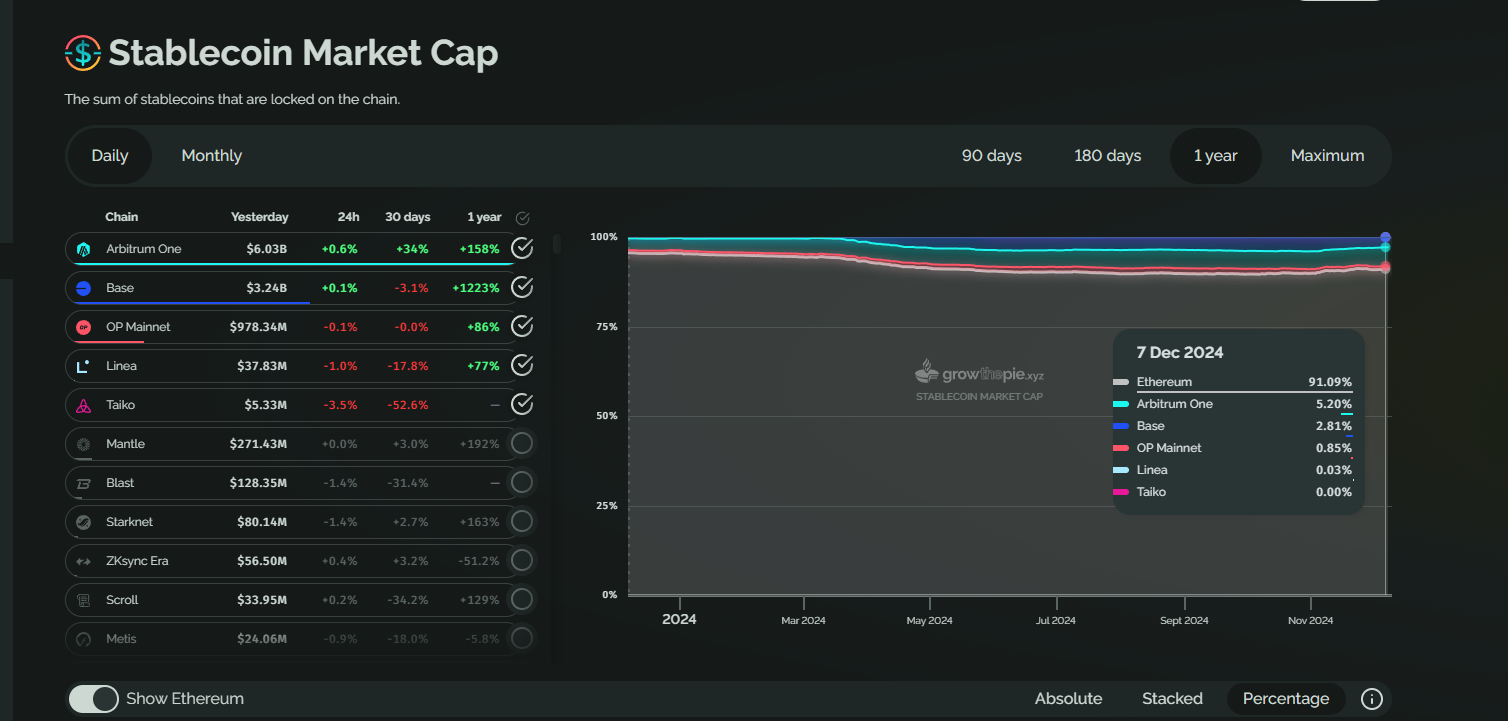The width and height of the screenshot is (1508, 721).
Task: Click the Starknet chain logo icon
Action: pyautogui.click(x=84, y=522)
